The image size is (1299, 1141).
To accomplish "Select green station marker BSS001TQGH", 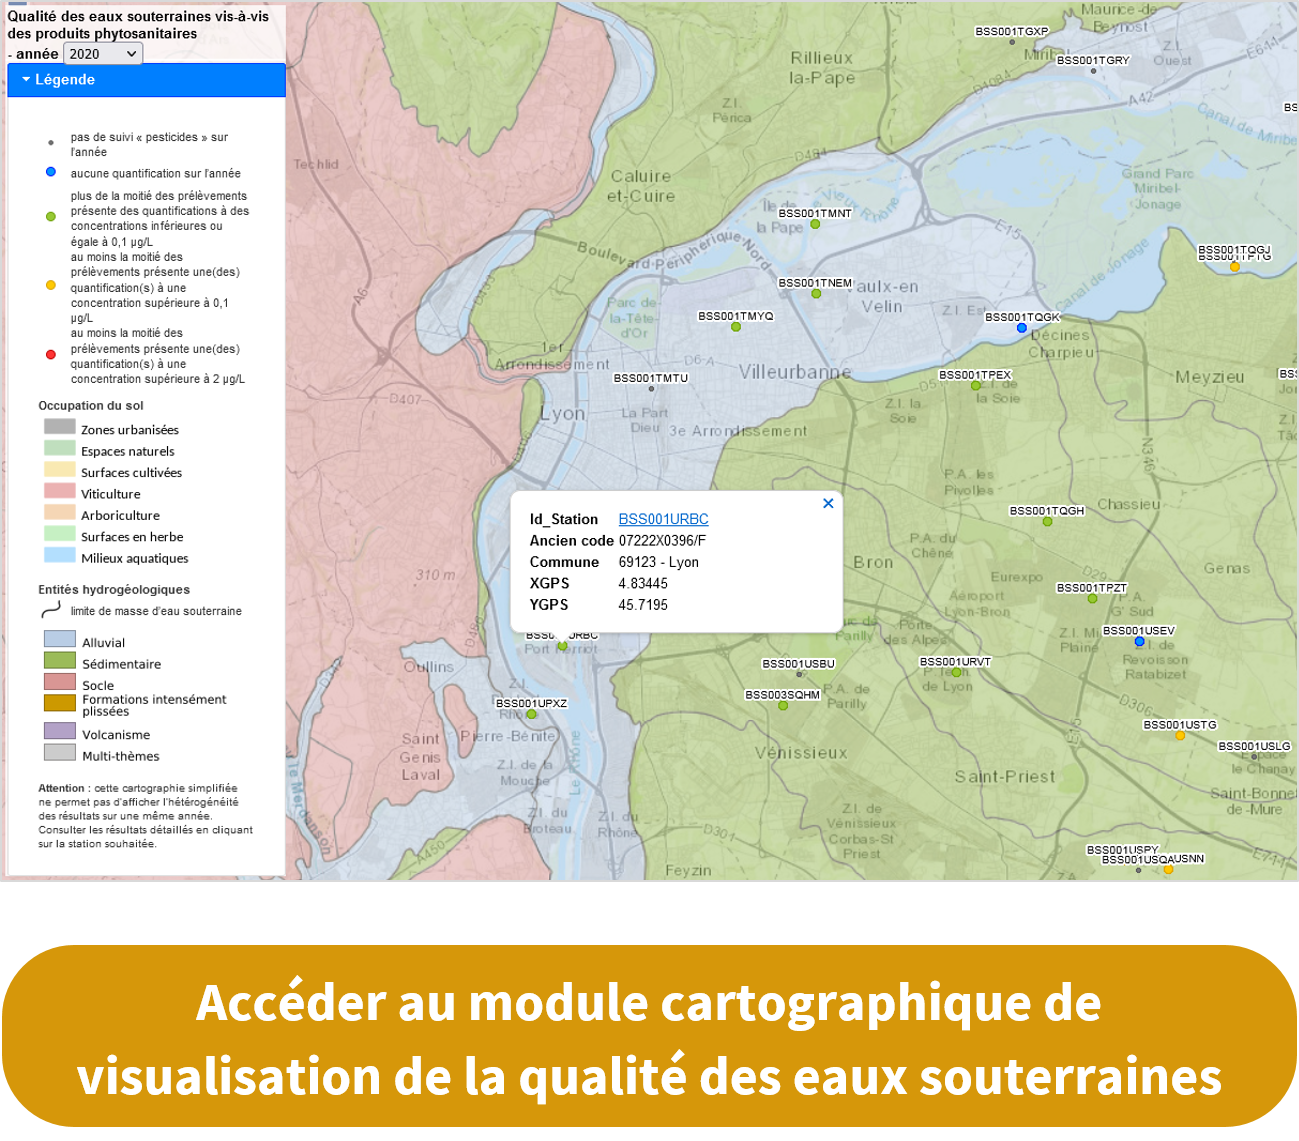I will pyautogui.click(x=1047, y=522).
